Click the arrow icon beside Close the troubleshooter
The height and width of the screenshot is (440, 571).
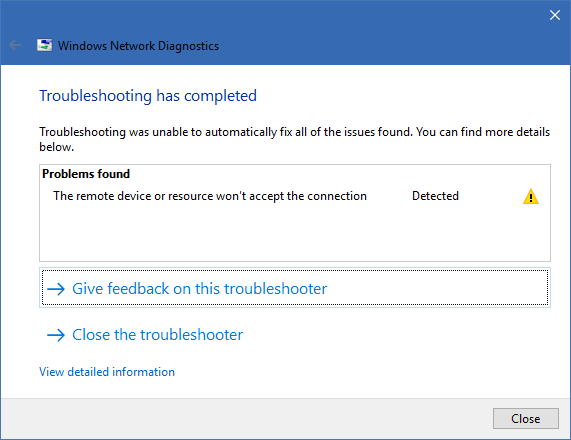point(56,335)
